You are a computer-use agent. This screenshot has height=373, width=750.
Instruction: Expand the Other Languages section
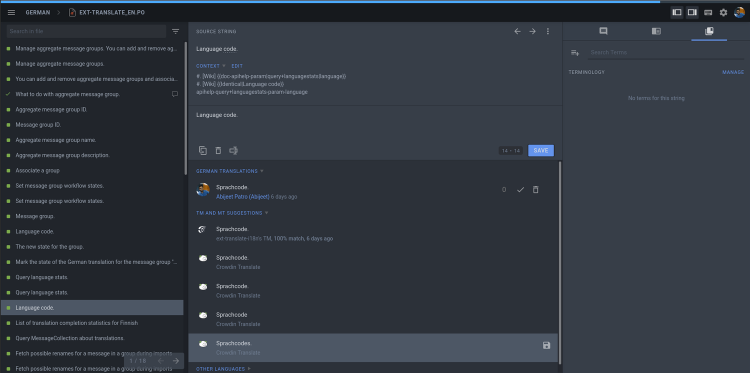223,369
